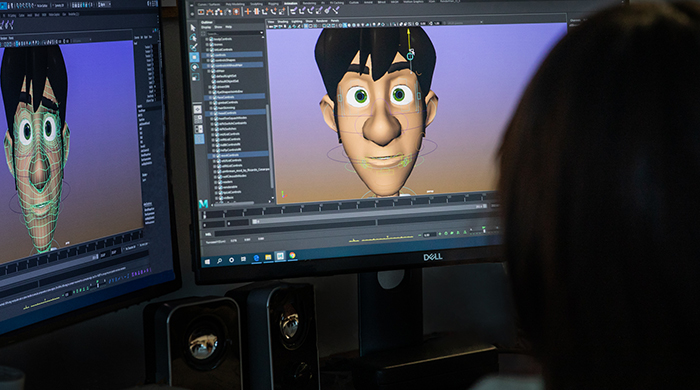Click the Set Key Scale shelf icon
Image resolution: width=700 pixels, height=390 pixels.
(282, 12)
